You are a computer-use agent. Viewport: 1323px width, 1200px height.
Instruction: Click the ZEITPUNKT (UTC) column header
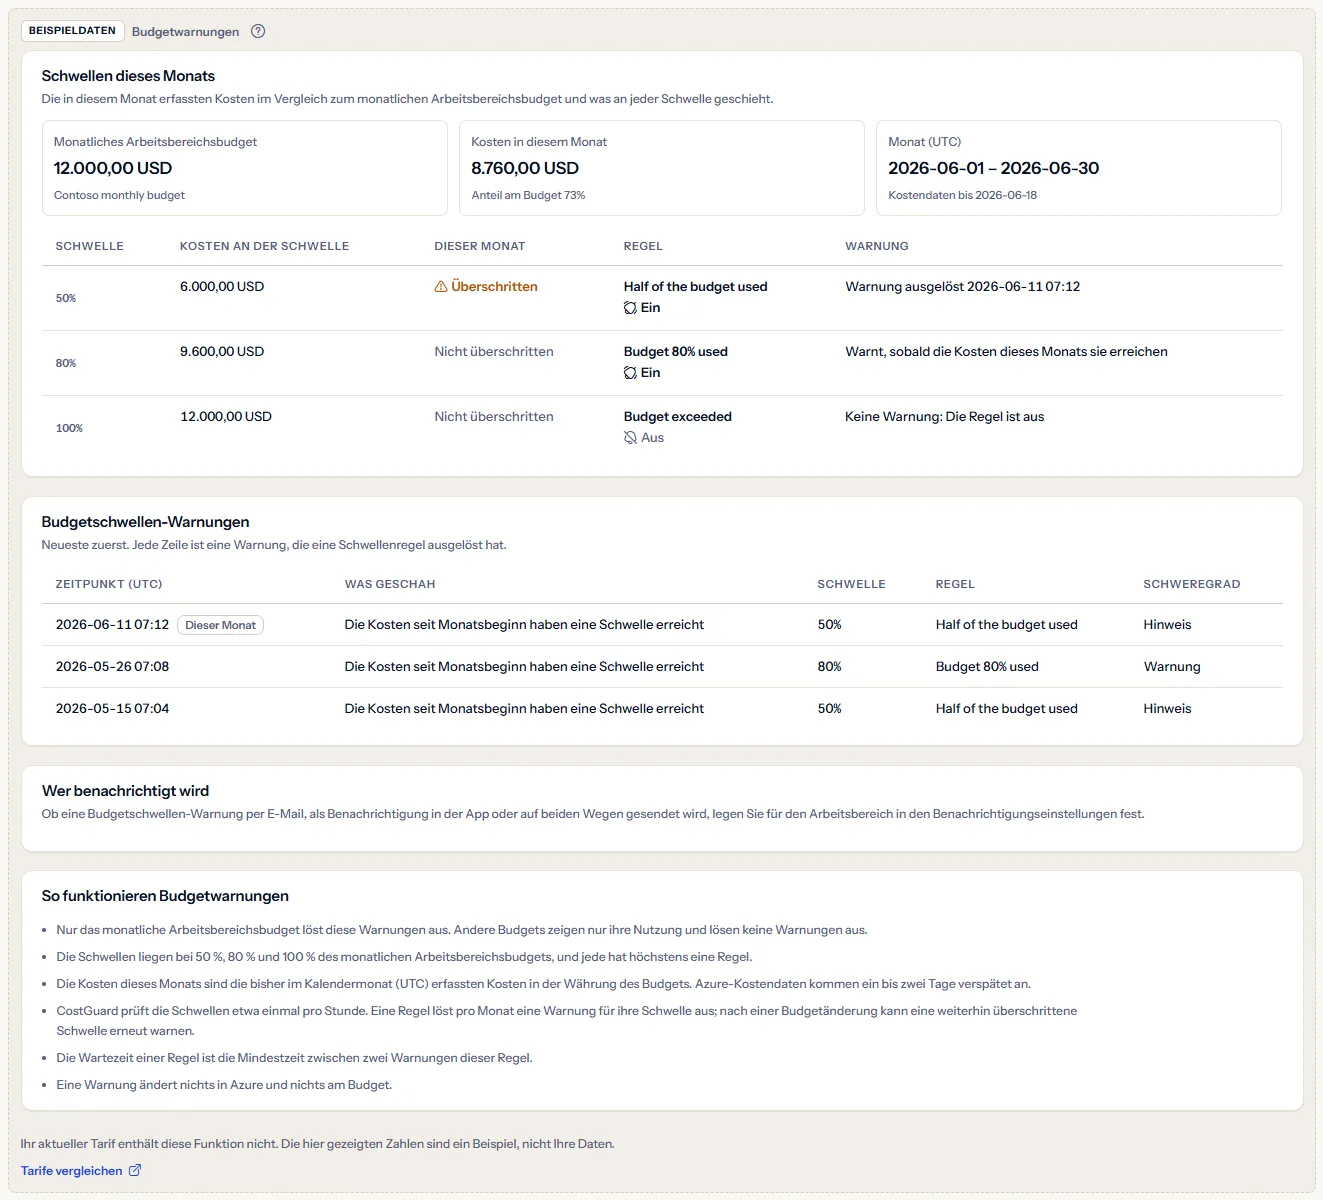pyautogui.click(x=109, y=584)
